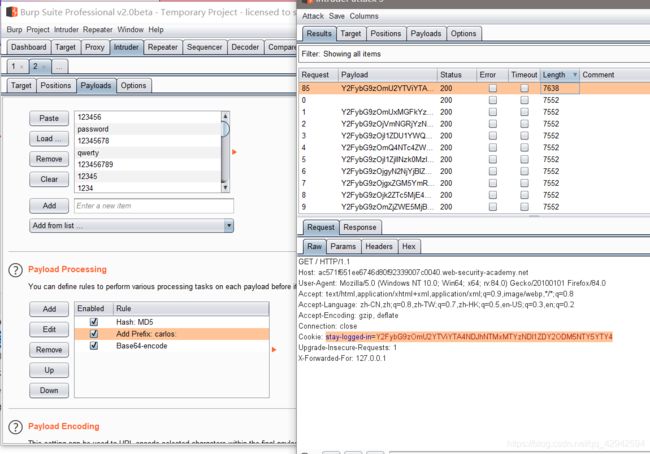Click the Clear payload list button
Image resolution: width=650 pixels, height=454 pixels.
(x=49, y=179)
